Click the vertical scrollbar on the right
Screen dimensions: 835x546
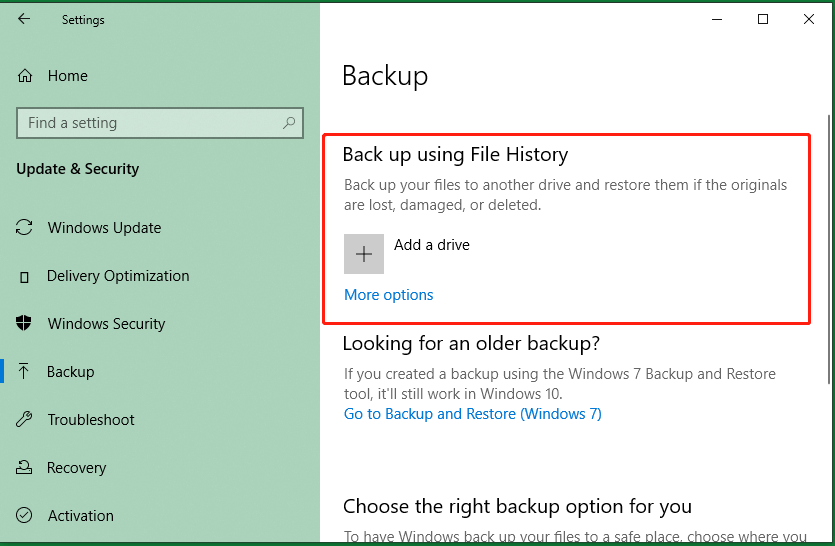(x=828, y=250)
